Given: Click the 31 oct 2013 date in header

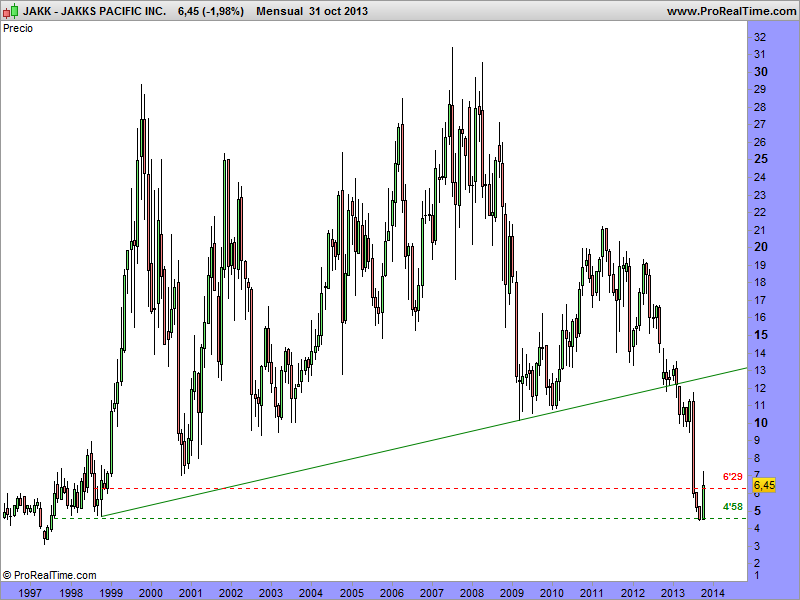Looking at the screenshot, I should tap(338, 11).
